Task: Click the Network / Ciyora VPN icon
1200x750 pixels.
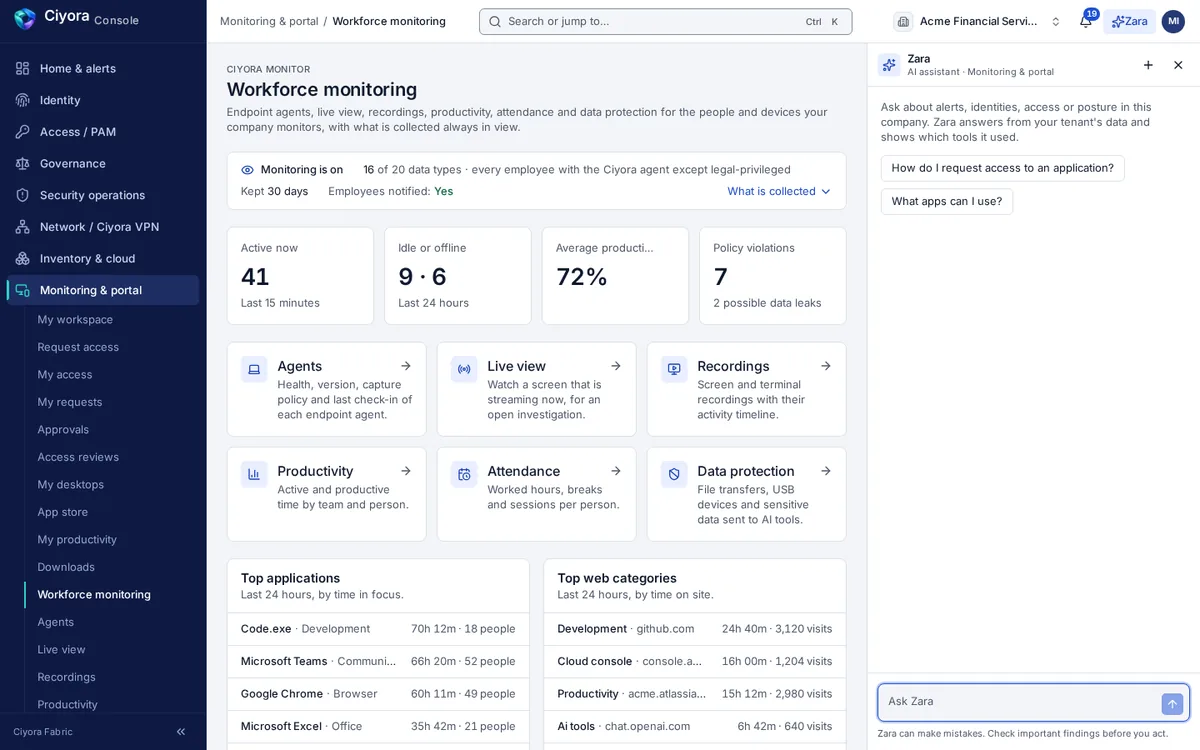Action: pyautogui.click(x=22, y=227)
